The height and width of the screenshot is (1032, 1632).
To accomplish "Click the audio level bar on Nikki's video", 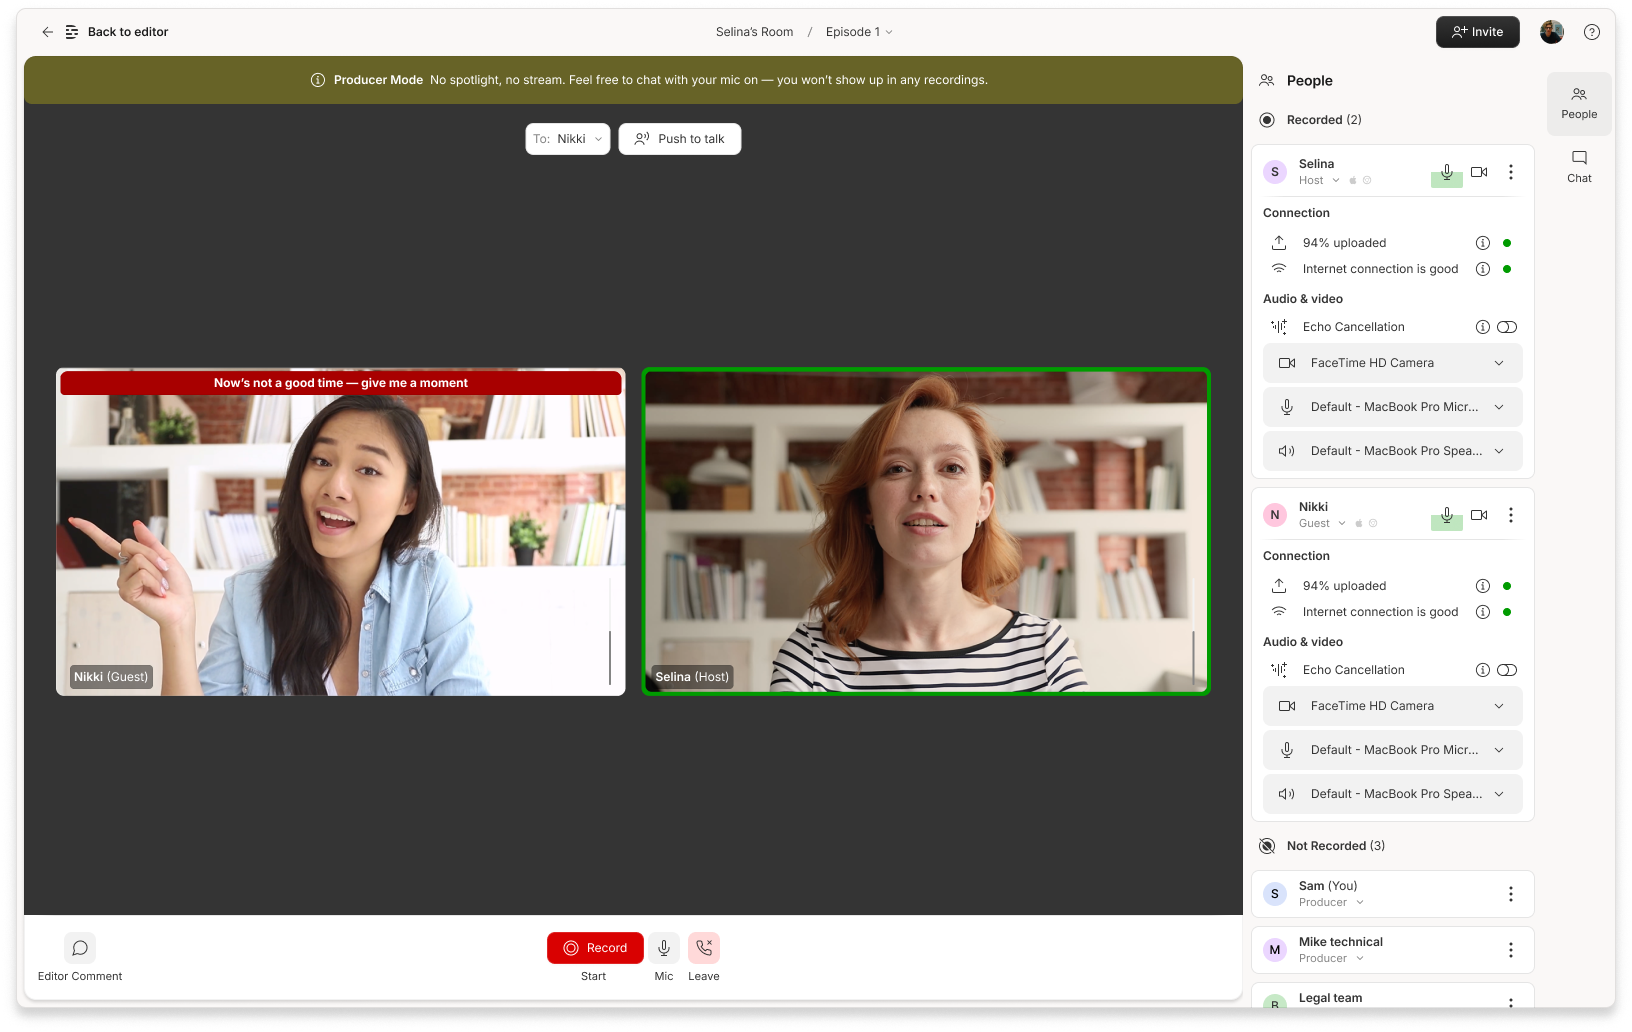I will tap(610, 657).
